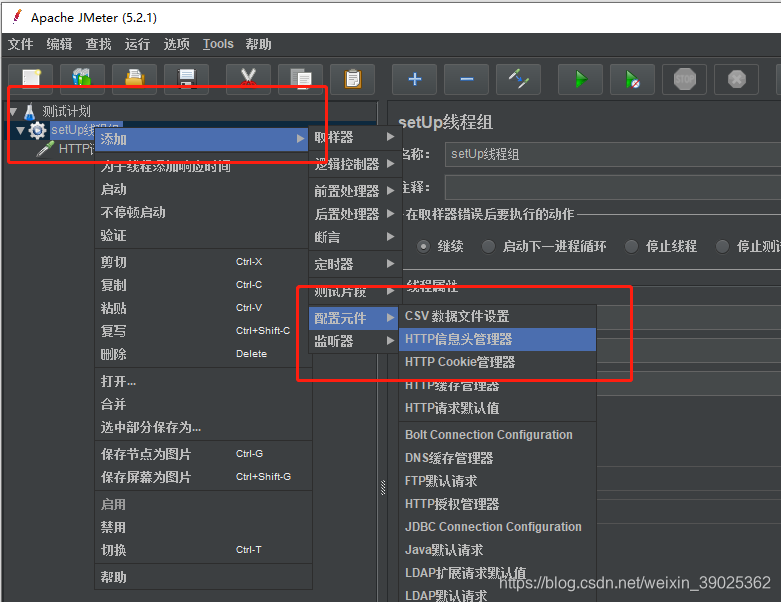The image size is (781, 602).
Task: Choose HTTP请求默认值
Action: (x=497, y=408)
